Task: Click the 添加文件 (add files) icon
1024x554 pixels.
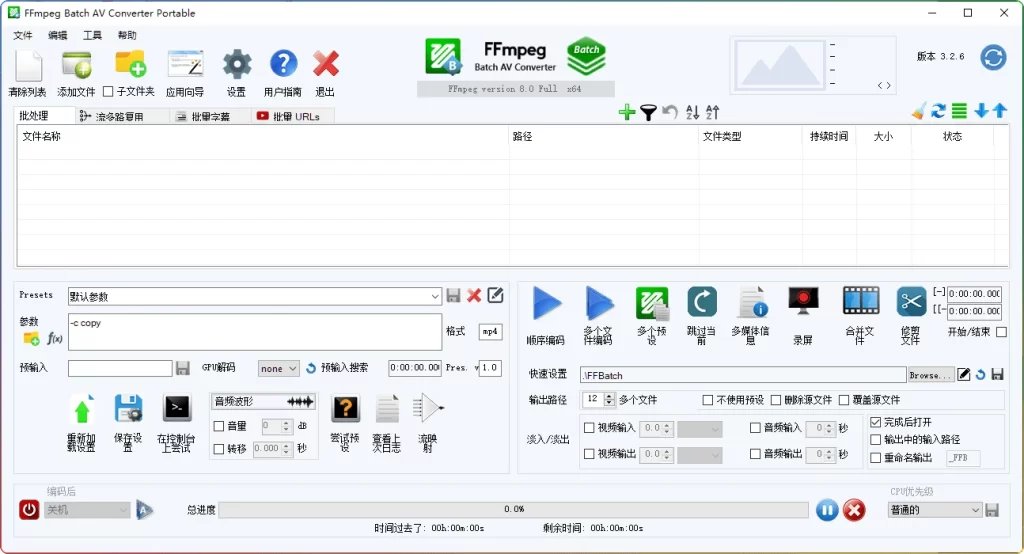Action: pyautogui.click(x=76, y=65)
